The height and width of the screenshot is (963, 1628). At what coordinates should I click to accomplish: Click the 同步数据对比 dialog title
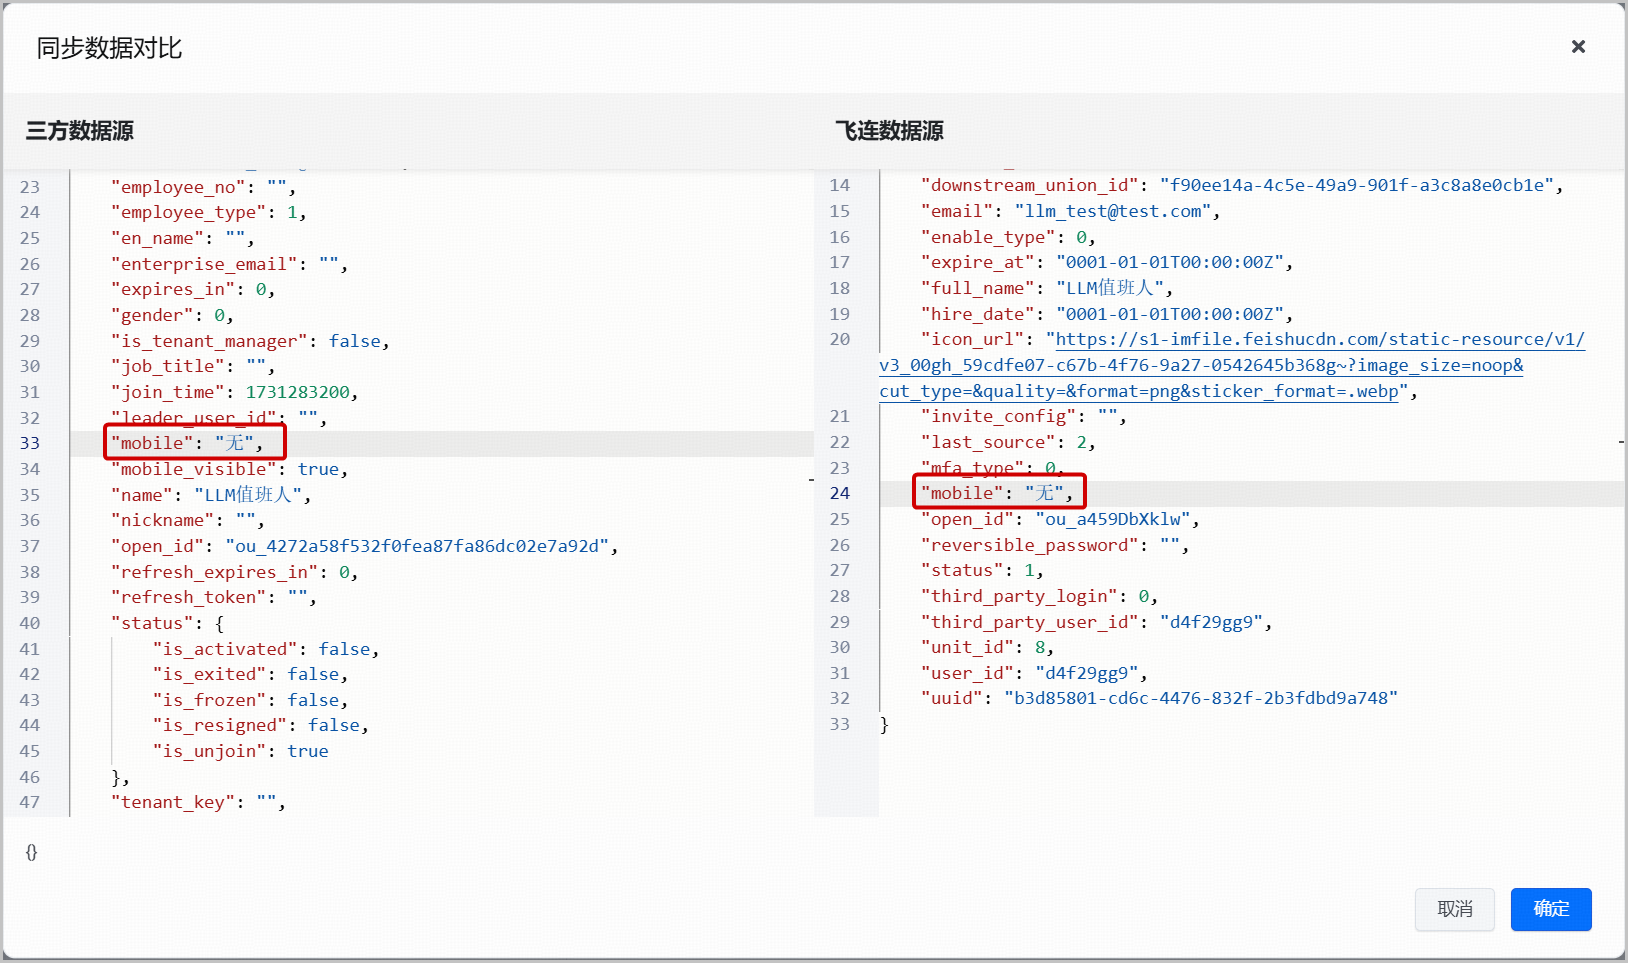tap(110, 48)
